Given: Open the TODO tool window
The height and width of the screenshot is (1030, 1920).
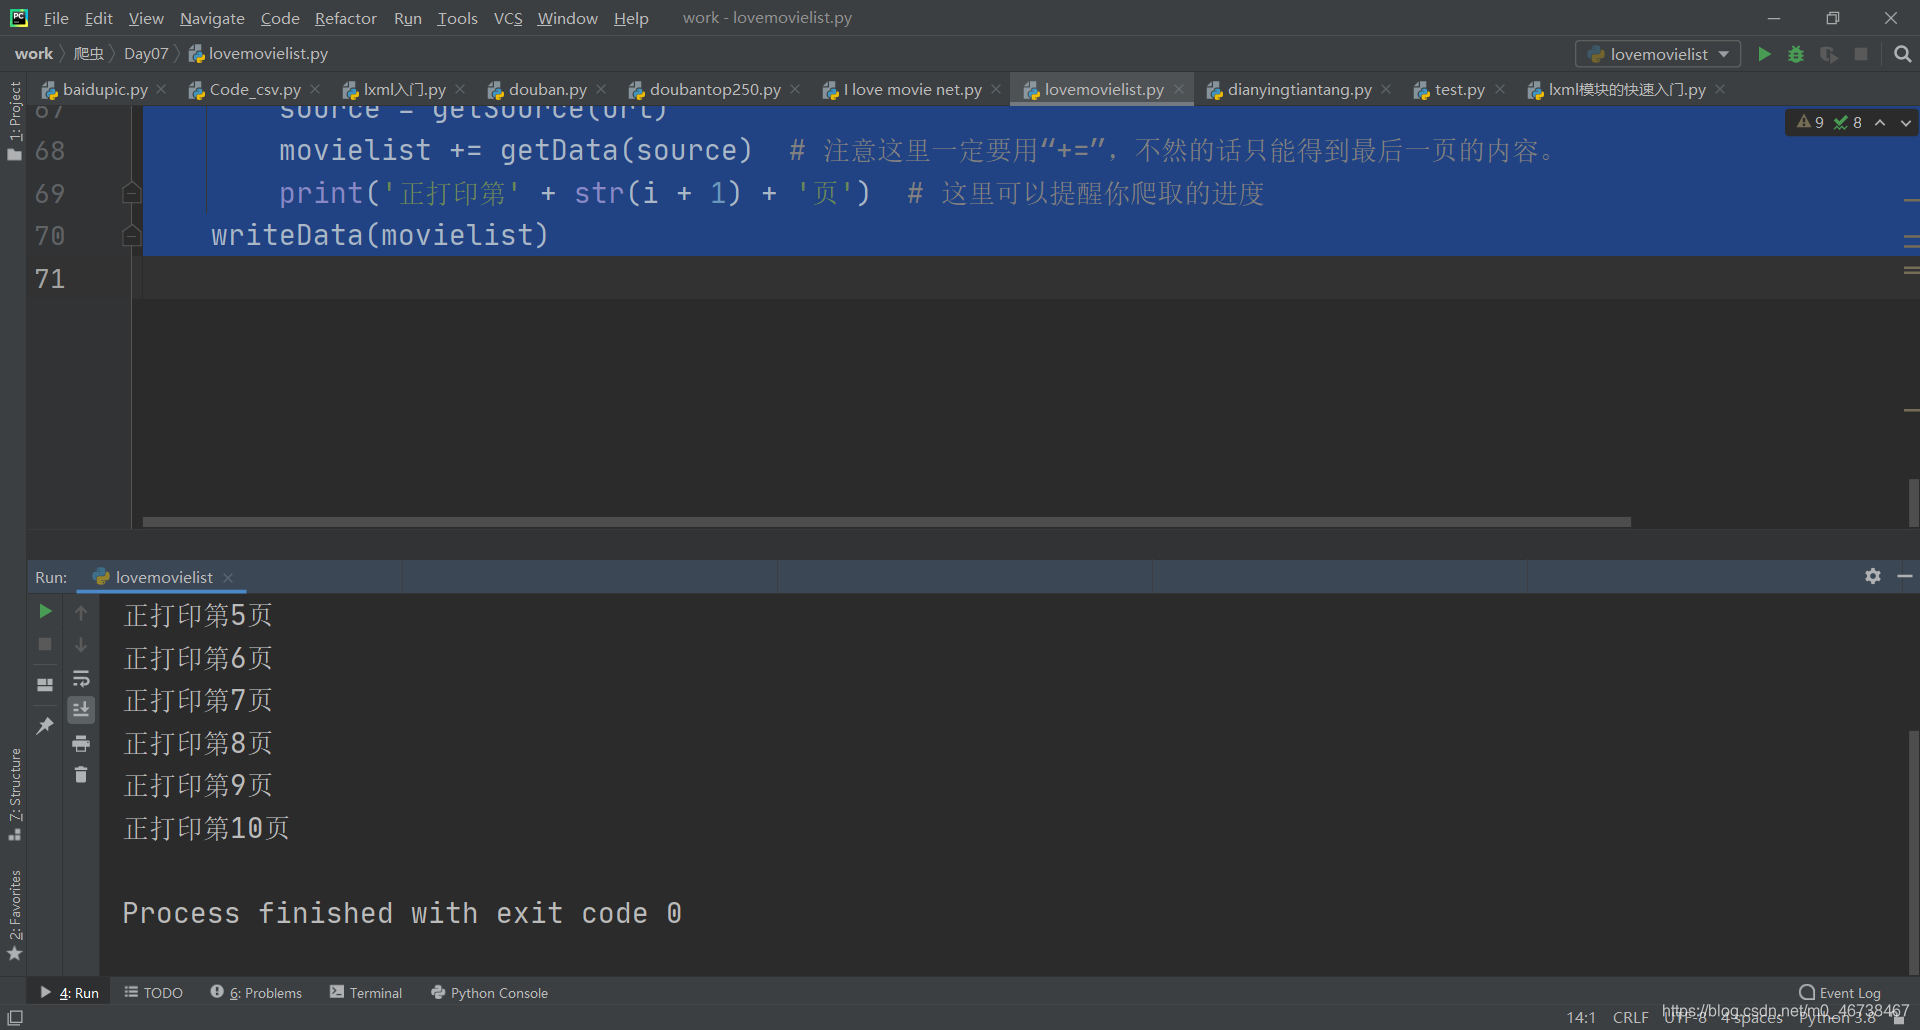Looking at the screenshot, I should [154, 992].
